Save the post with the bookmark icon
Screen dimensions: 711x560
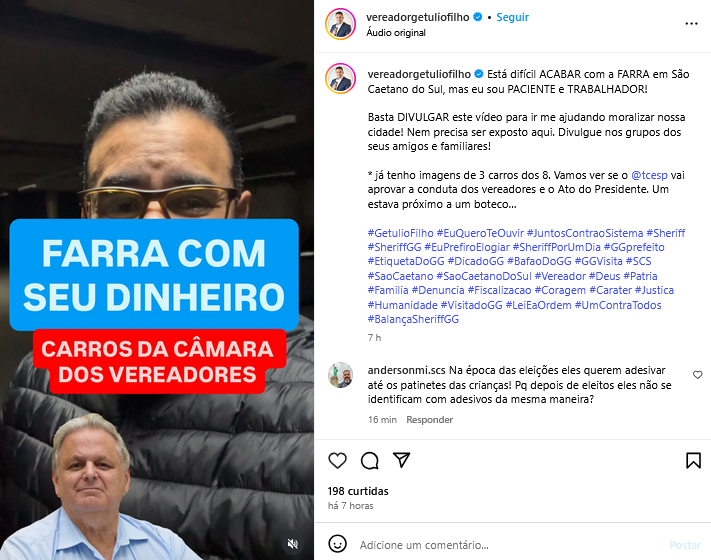point(693,460)
